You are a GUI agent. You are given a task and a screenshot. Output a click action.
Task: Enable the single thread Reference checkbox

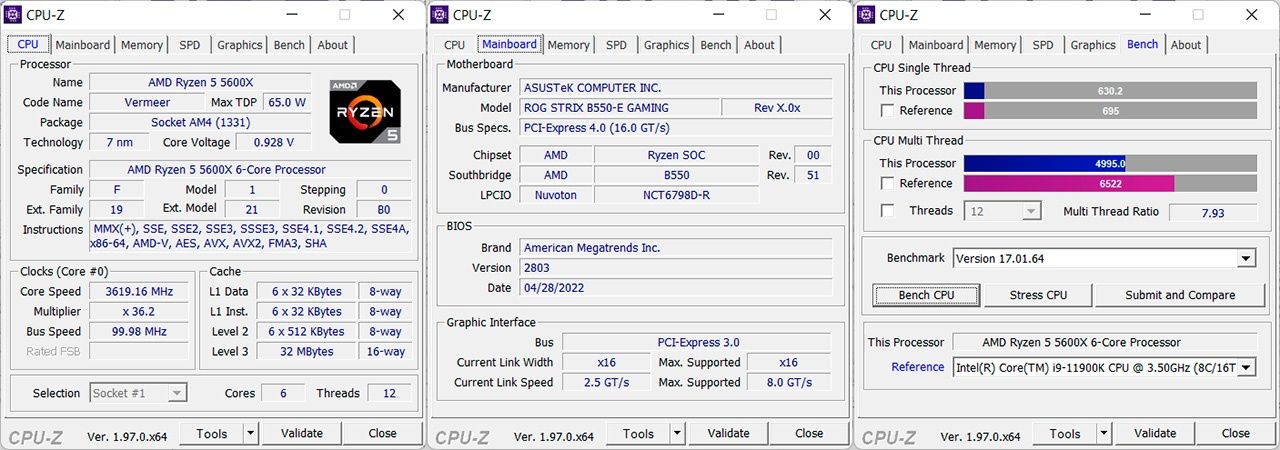click(x=886, y=111)
